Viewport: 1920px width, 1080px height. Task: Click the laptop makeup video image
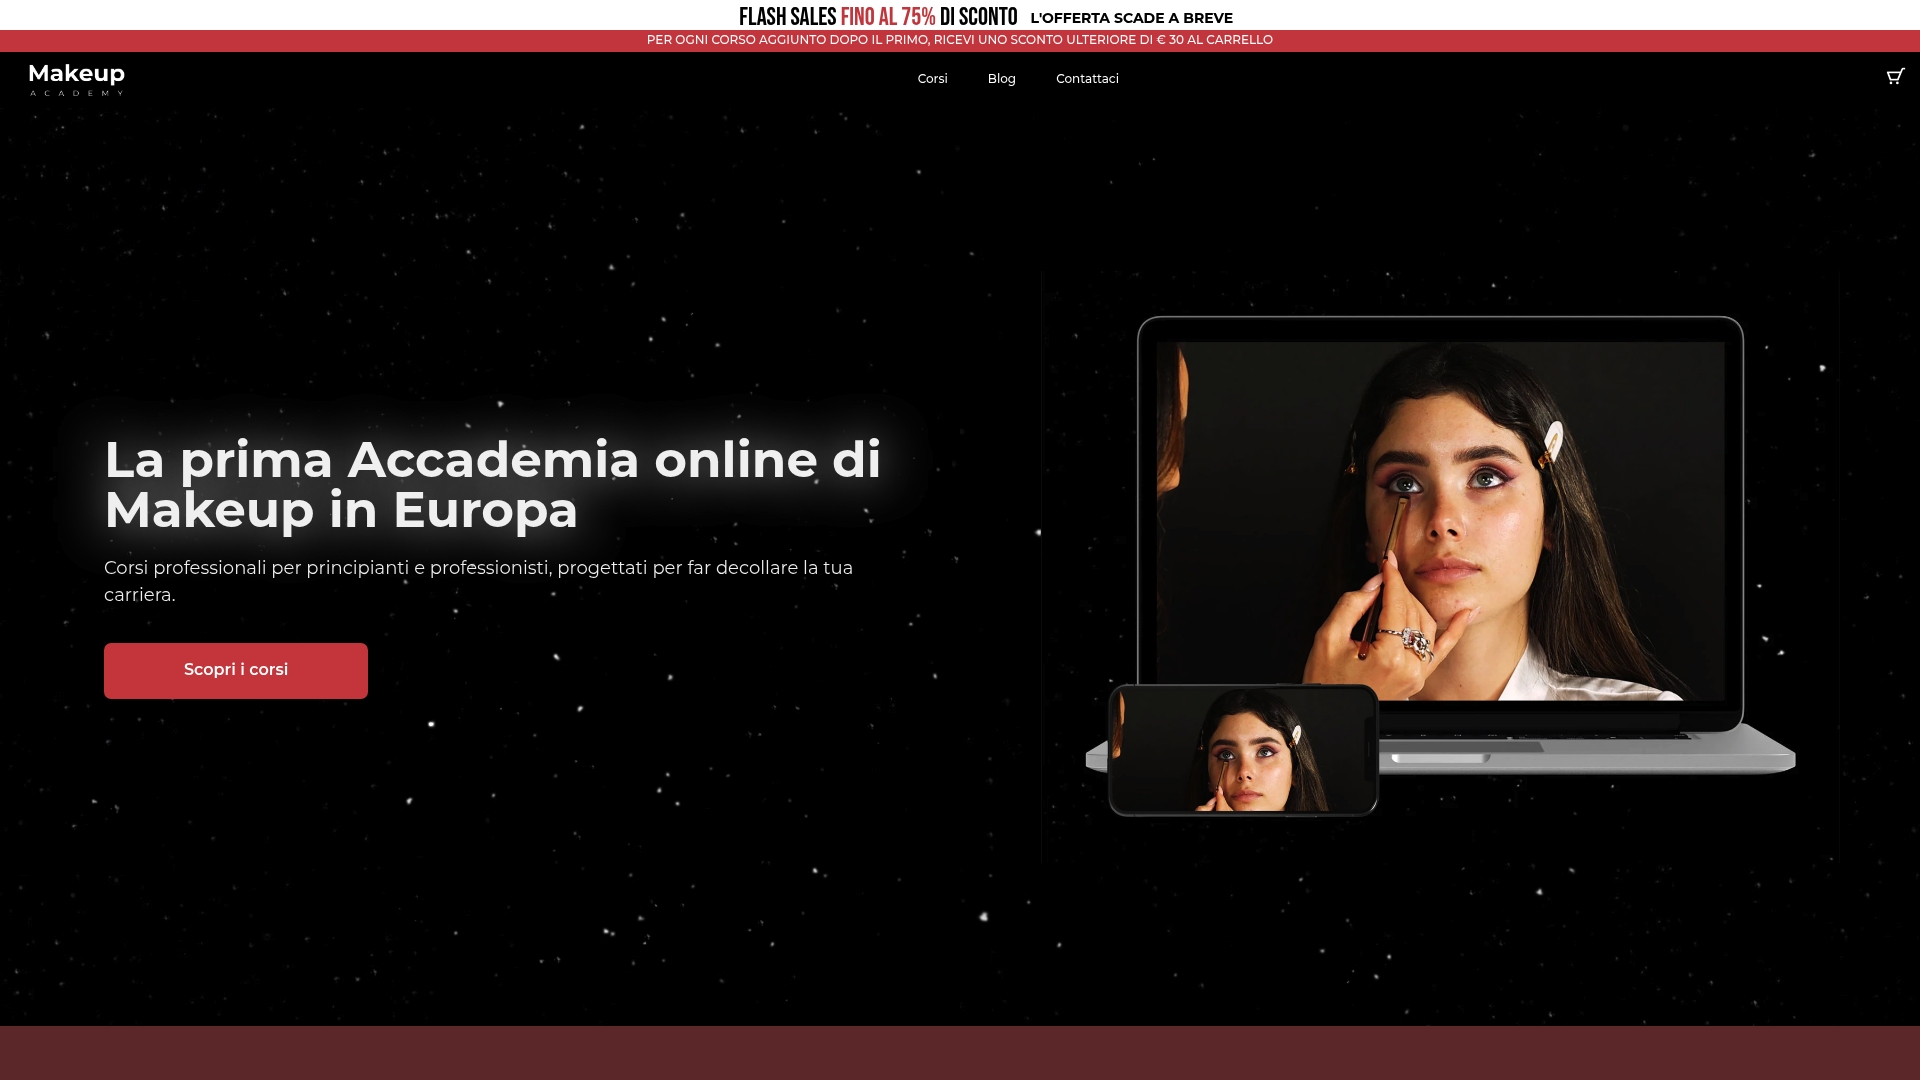(x=1440, y=521)
